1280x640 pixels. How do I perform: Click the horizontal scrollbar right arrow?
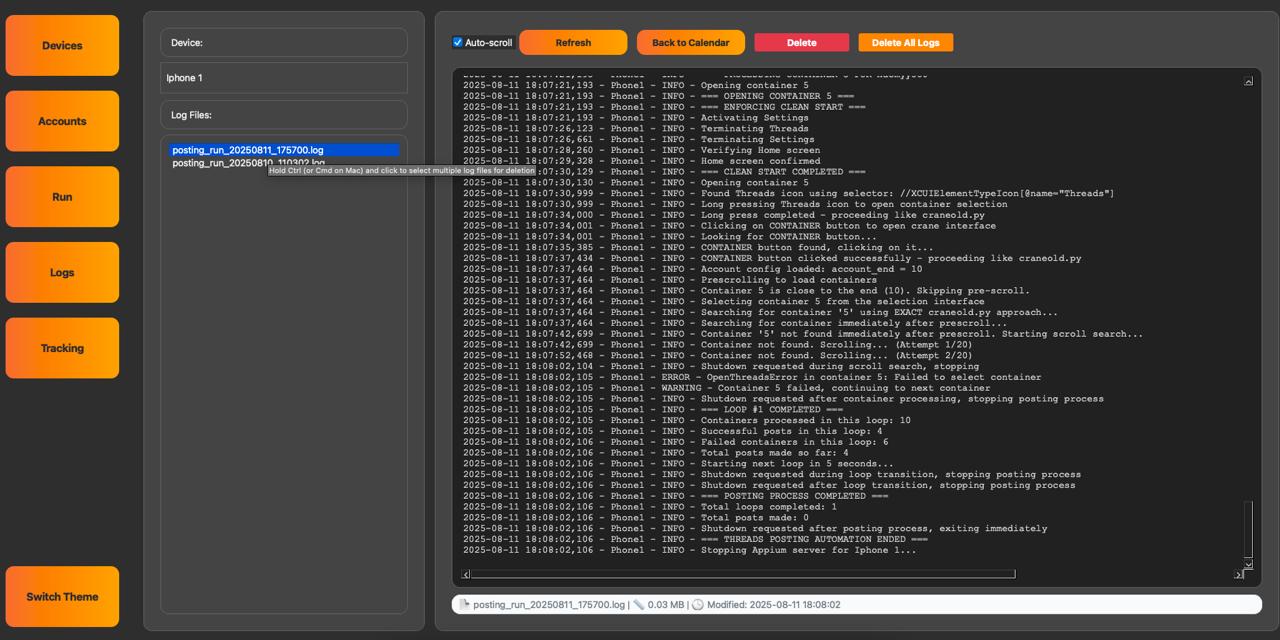(x=1238, y=574)
